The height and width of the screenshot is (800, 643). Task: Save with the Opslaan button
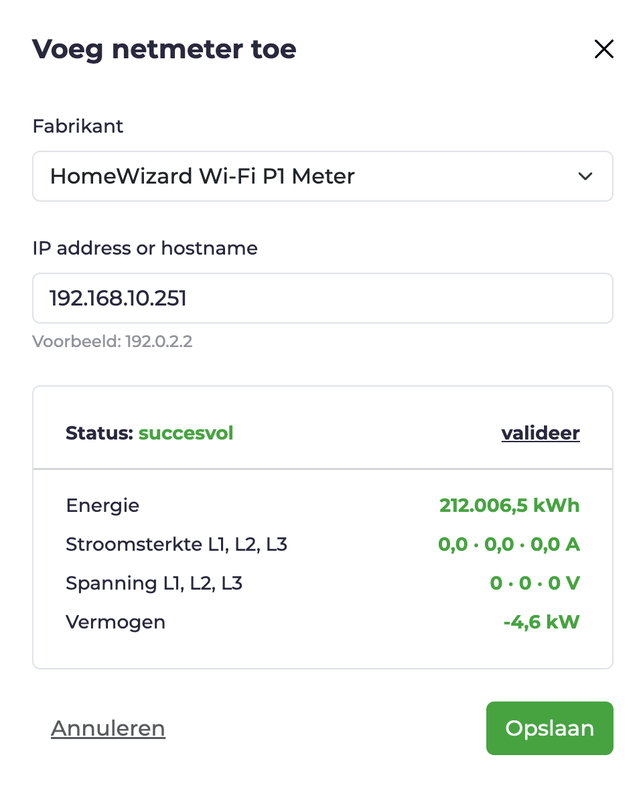[x=549, y=728]
